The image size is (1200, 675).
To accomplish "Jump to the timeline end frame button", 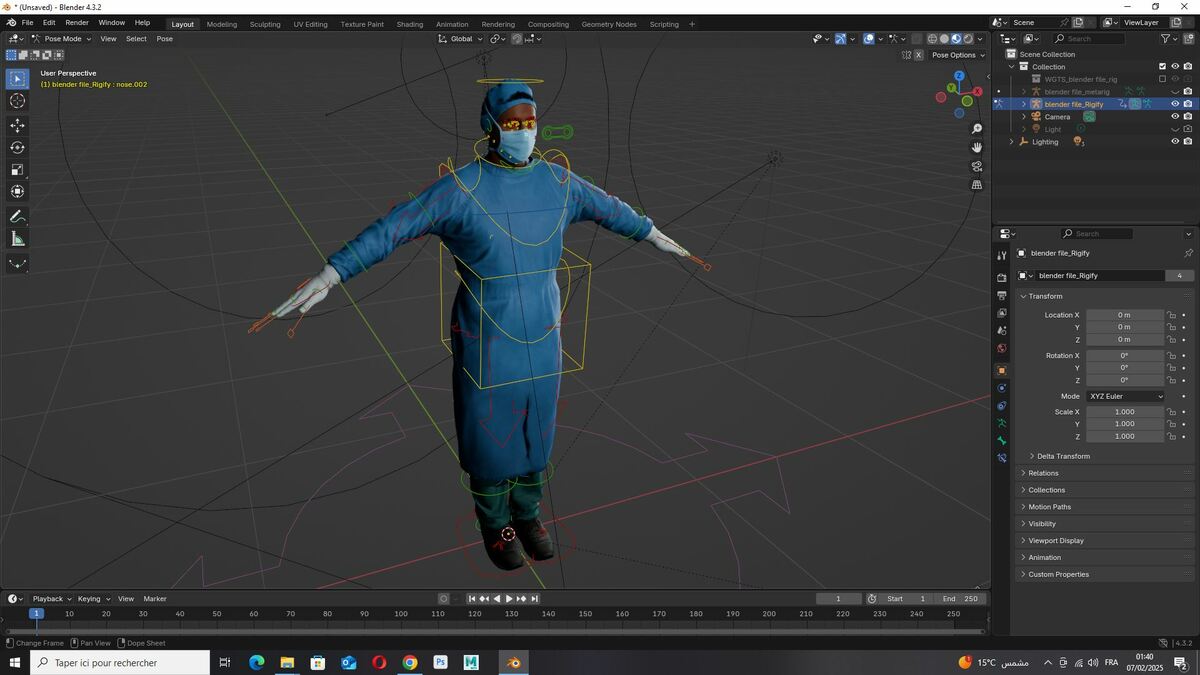I will coord(534,599).
